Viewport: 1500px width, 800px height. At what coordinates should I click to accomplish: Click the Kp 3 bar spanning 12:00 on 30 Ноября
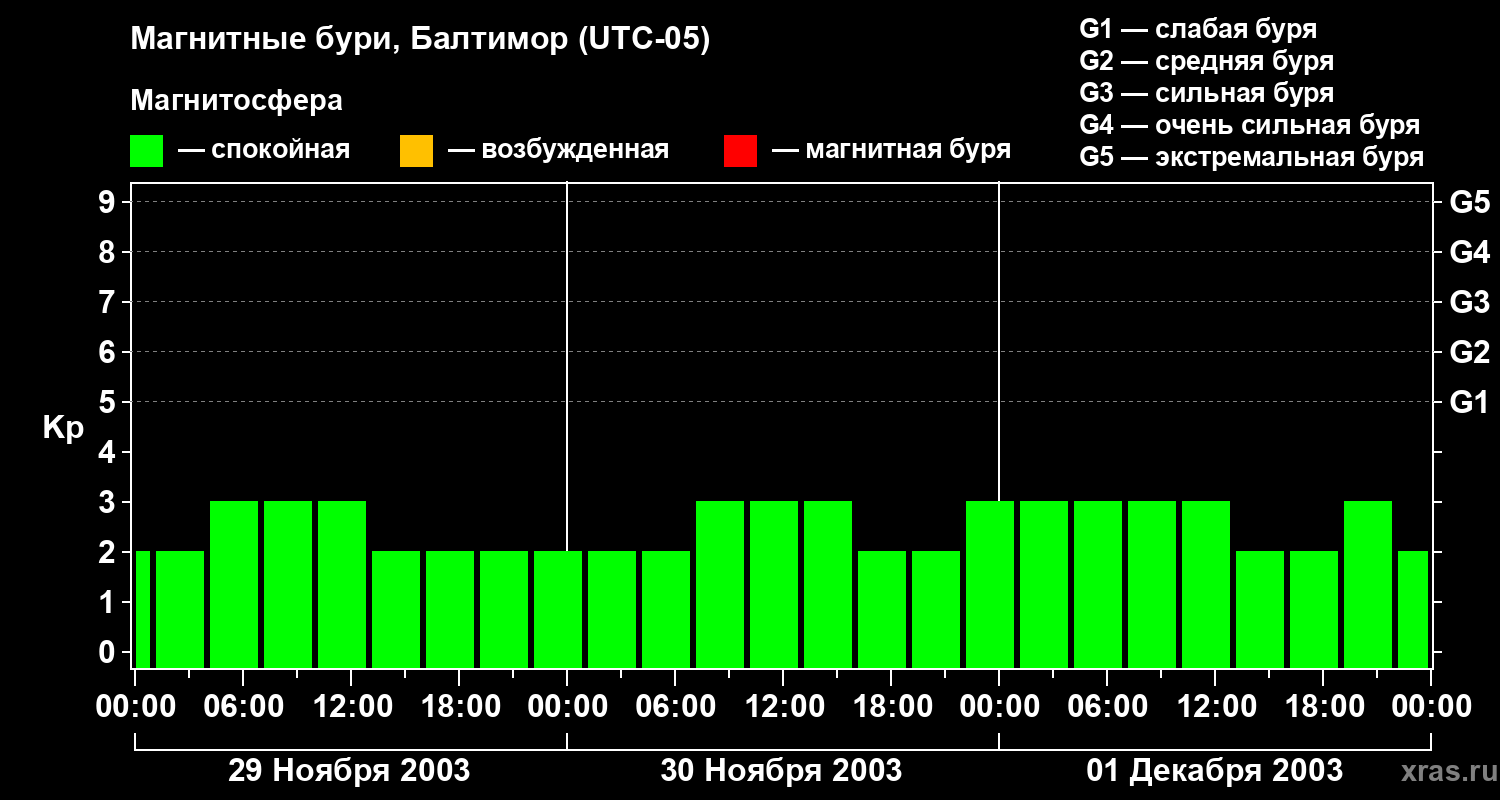tap(774, 584)
